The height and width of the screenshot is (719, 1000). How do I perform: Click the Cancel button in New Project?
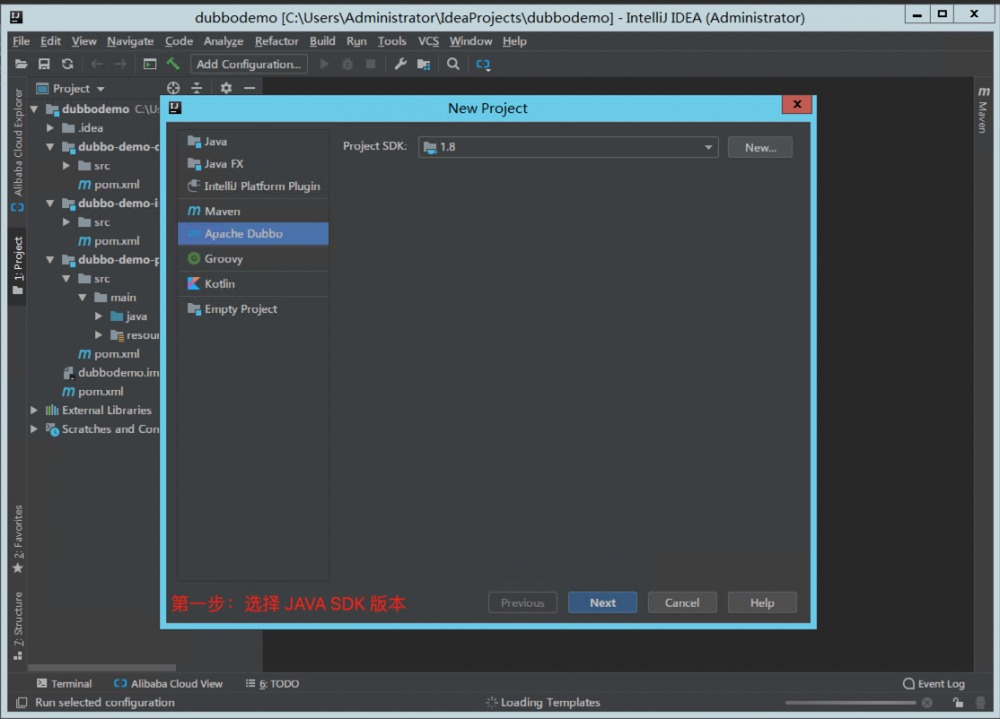(x=682, y=602)
